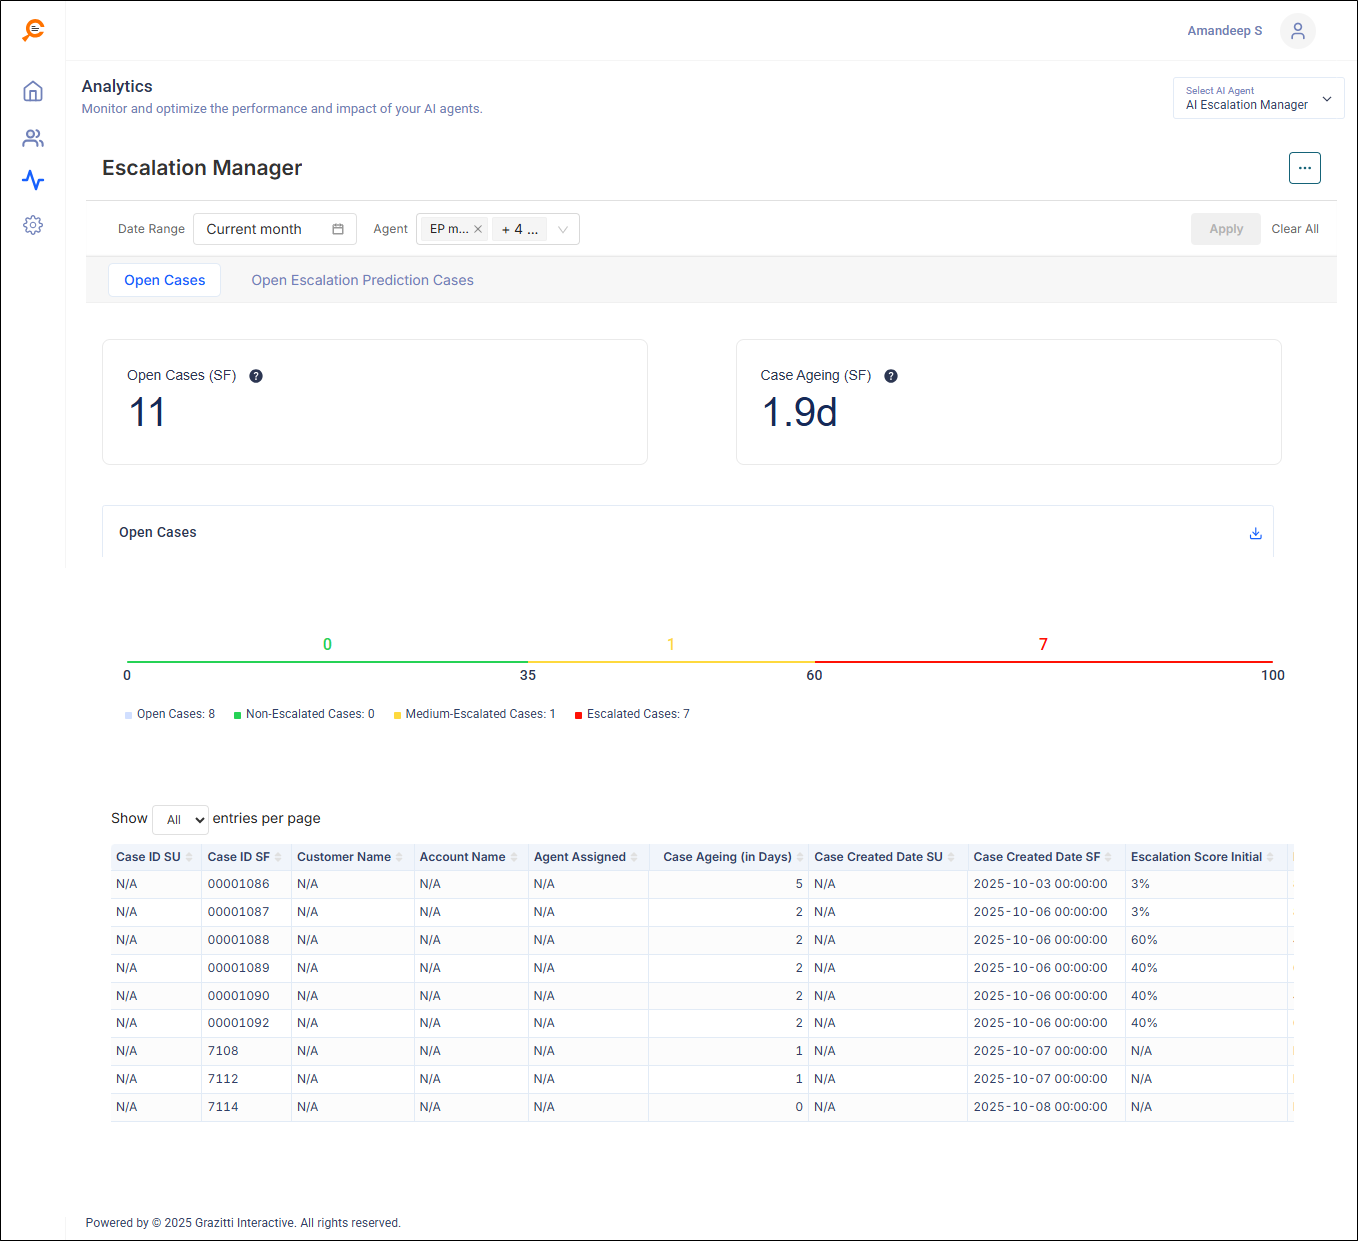Select the Open Cases tab

165,280
